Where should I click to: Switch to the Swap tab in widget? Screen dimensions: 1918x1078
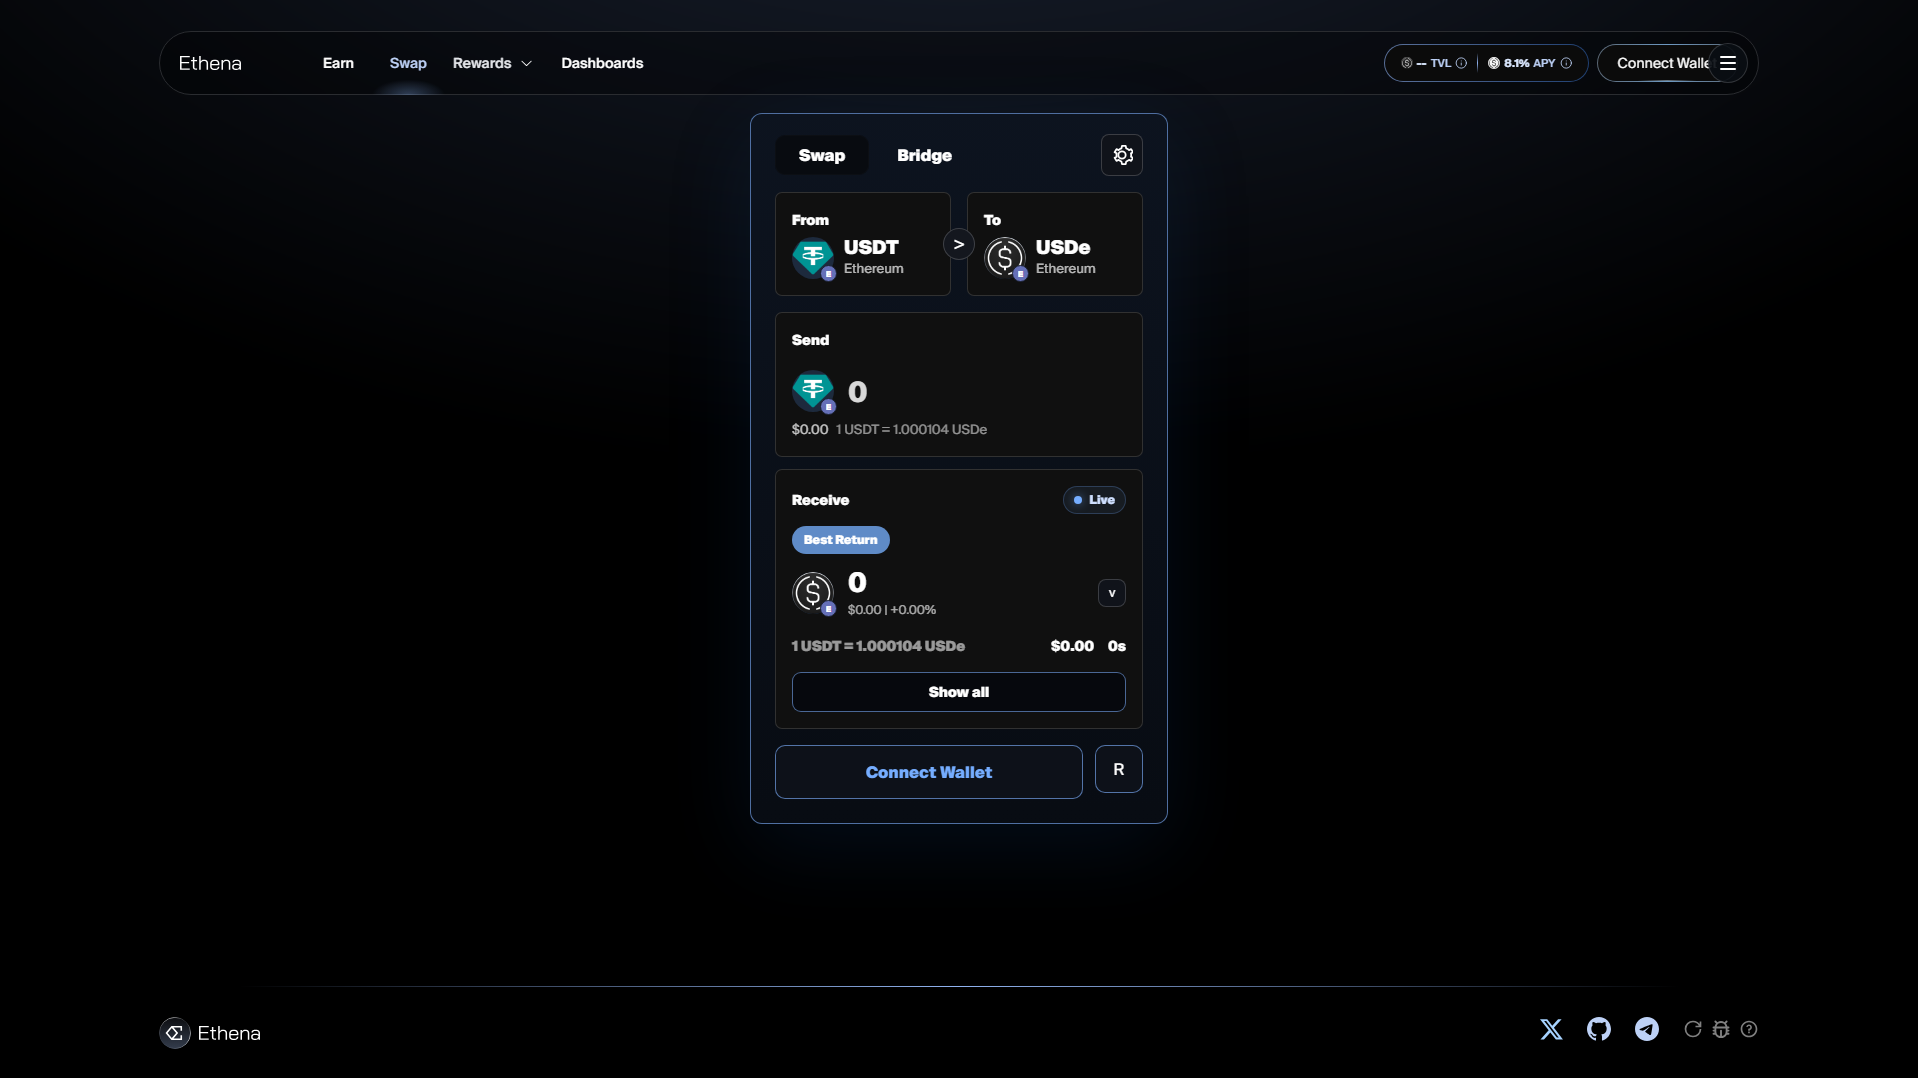(821, 155)
